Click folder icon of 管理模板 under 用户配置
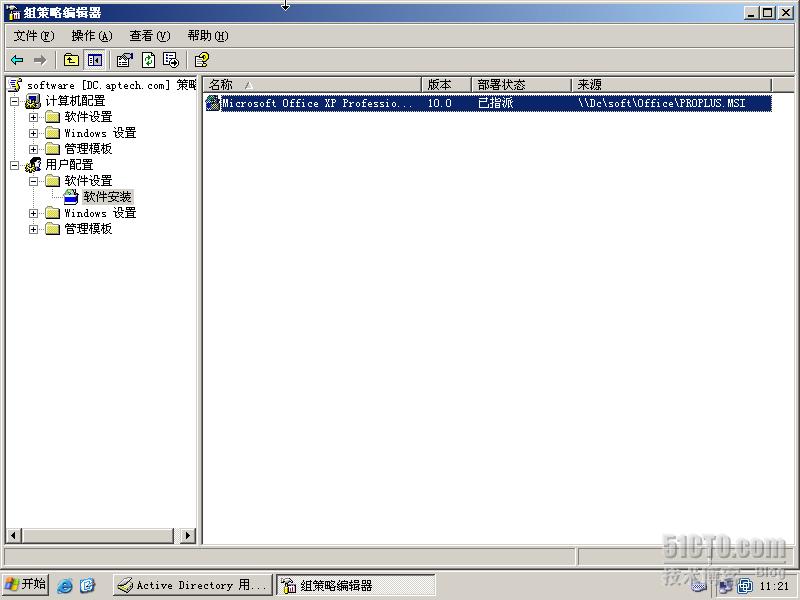 53,229
